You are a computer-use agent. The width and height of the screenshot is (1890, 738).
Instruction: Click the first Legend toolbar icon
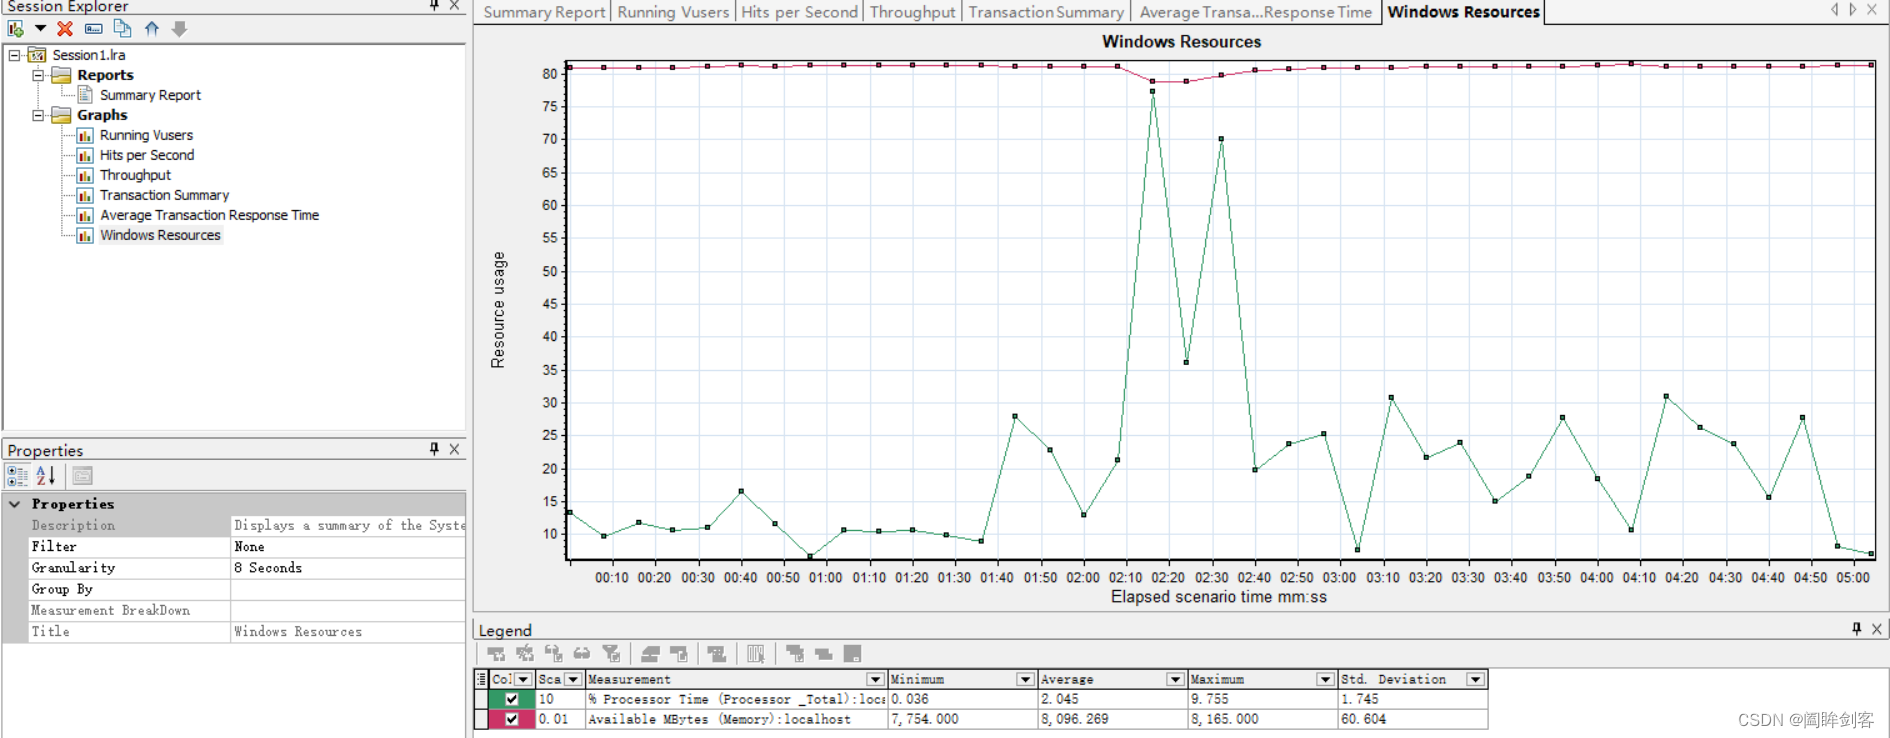[x=496, y=654]
